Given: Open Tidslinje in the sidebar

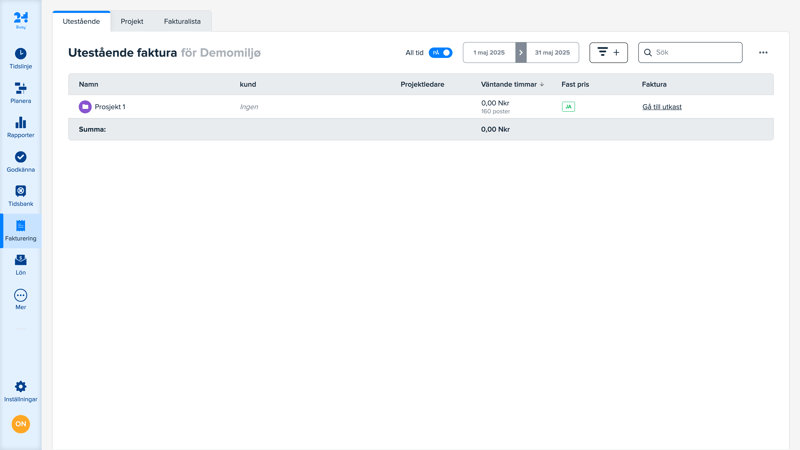Looking at the screenshot, I should tap(20, 59).
